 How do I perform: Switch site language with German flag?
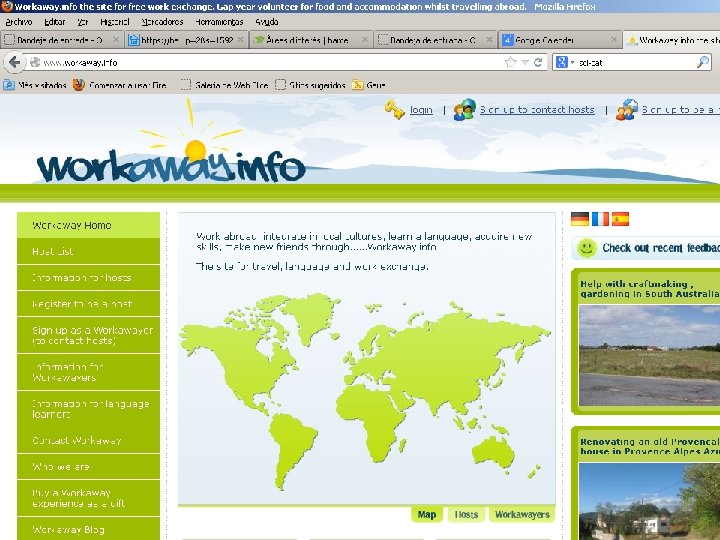(x=579, y=219)
